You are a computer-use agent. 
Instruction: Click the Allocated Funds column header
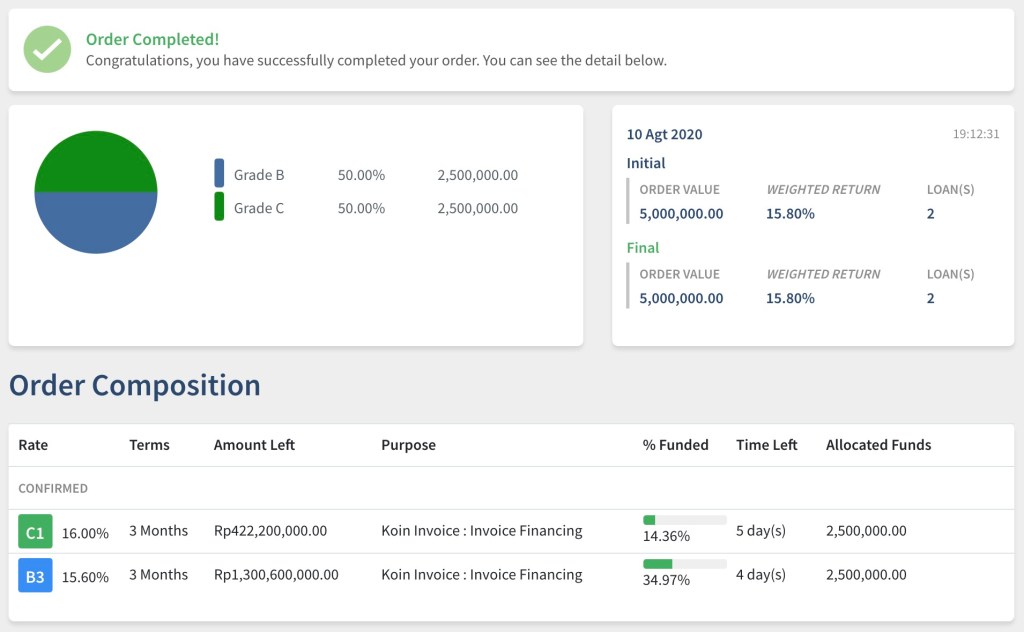click(x=878, y=445)
